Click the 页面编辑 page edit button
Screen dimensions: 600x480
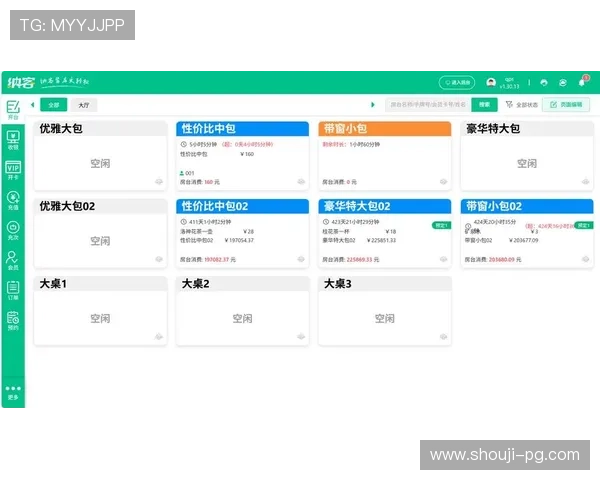click(x=566, y=104)
